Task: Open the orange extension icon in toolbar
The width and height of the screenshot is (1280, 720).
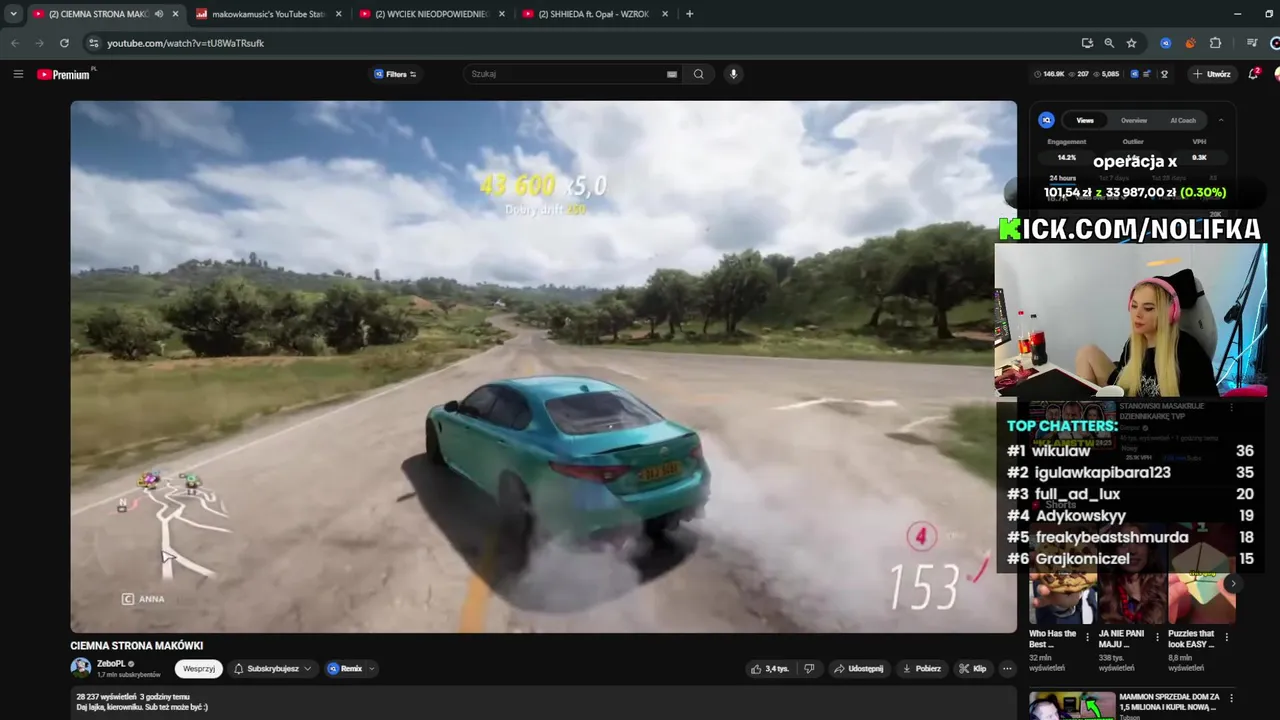Action: tap(1190, 43)
